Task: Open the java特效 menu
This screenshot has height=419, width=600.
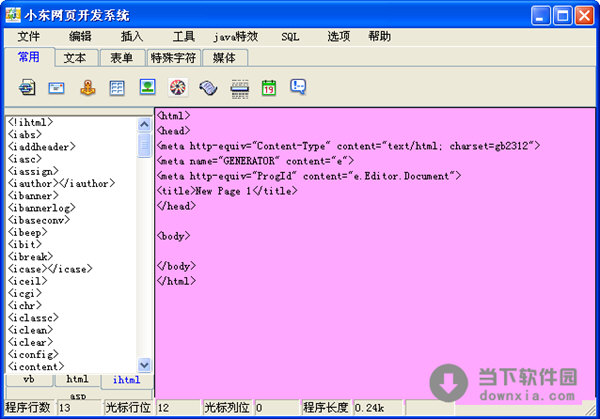Action: 236,37
